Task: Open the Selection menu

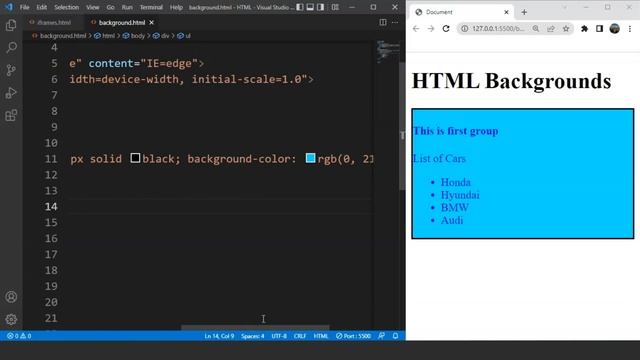Action: (67, 7)
